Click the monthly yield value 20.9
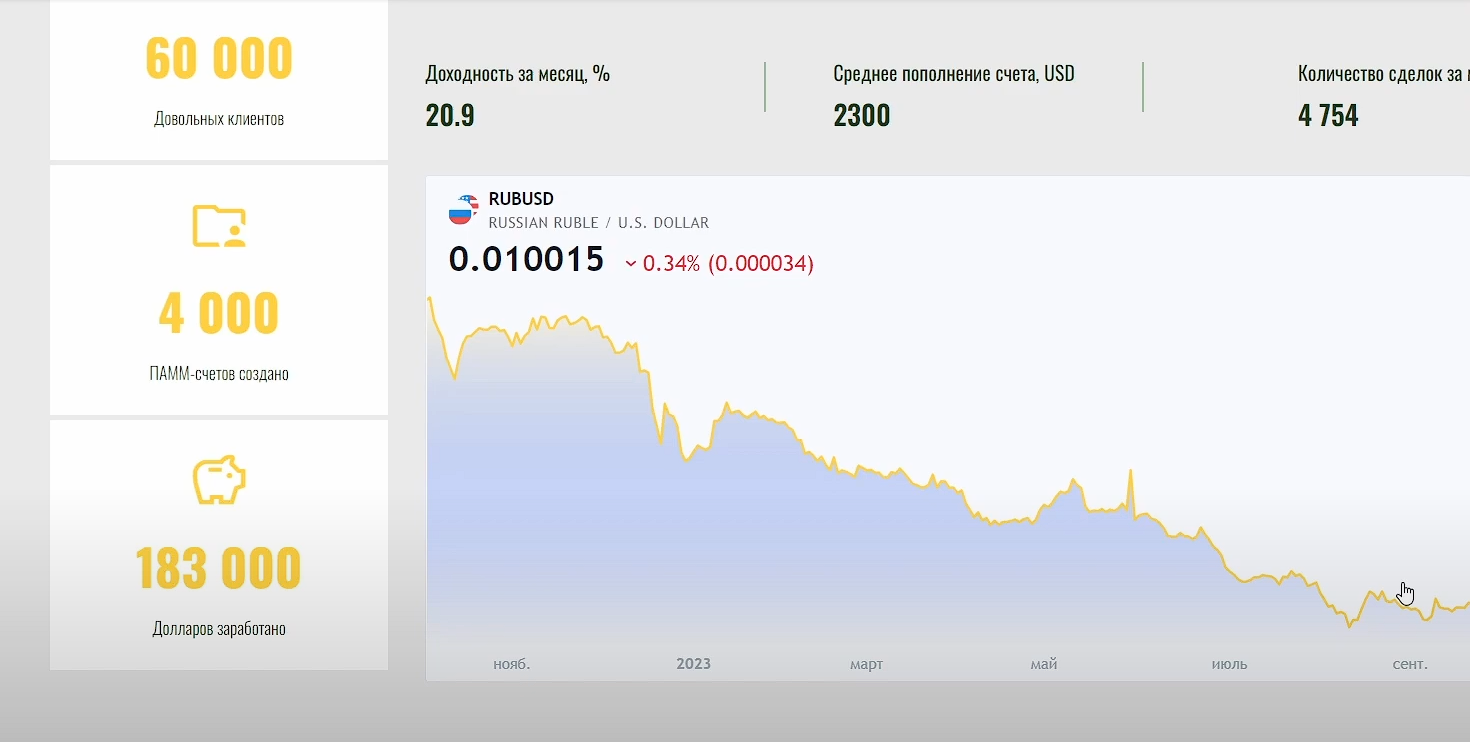Viewport: 1470px width, 742px height. 450,116
